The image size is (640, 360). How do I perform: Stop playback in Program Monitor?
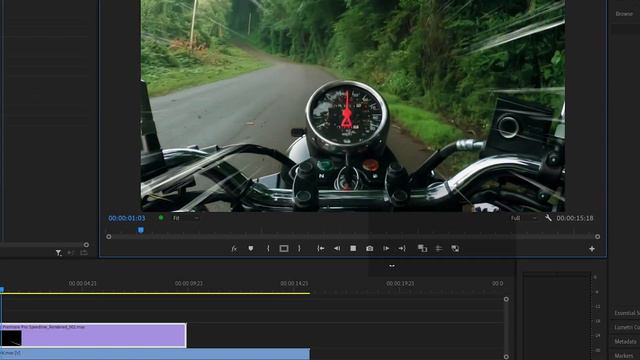pos(353,248)
